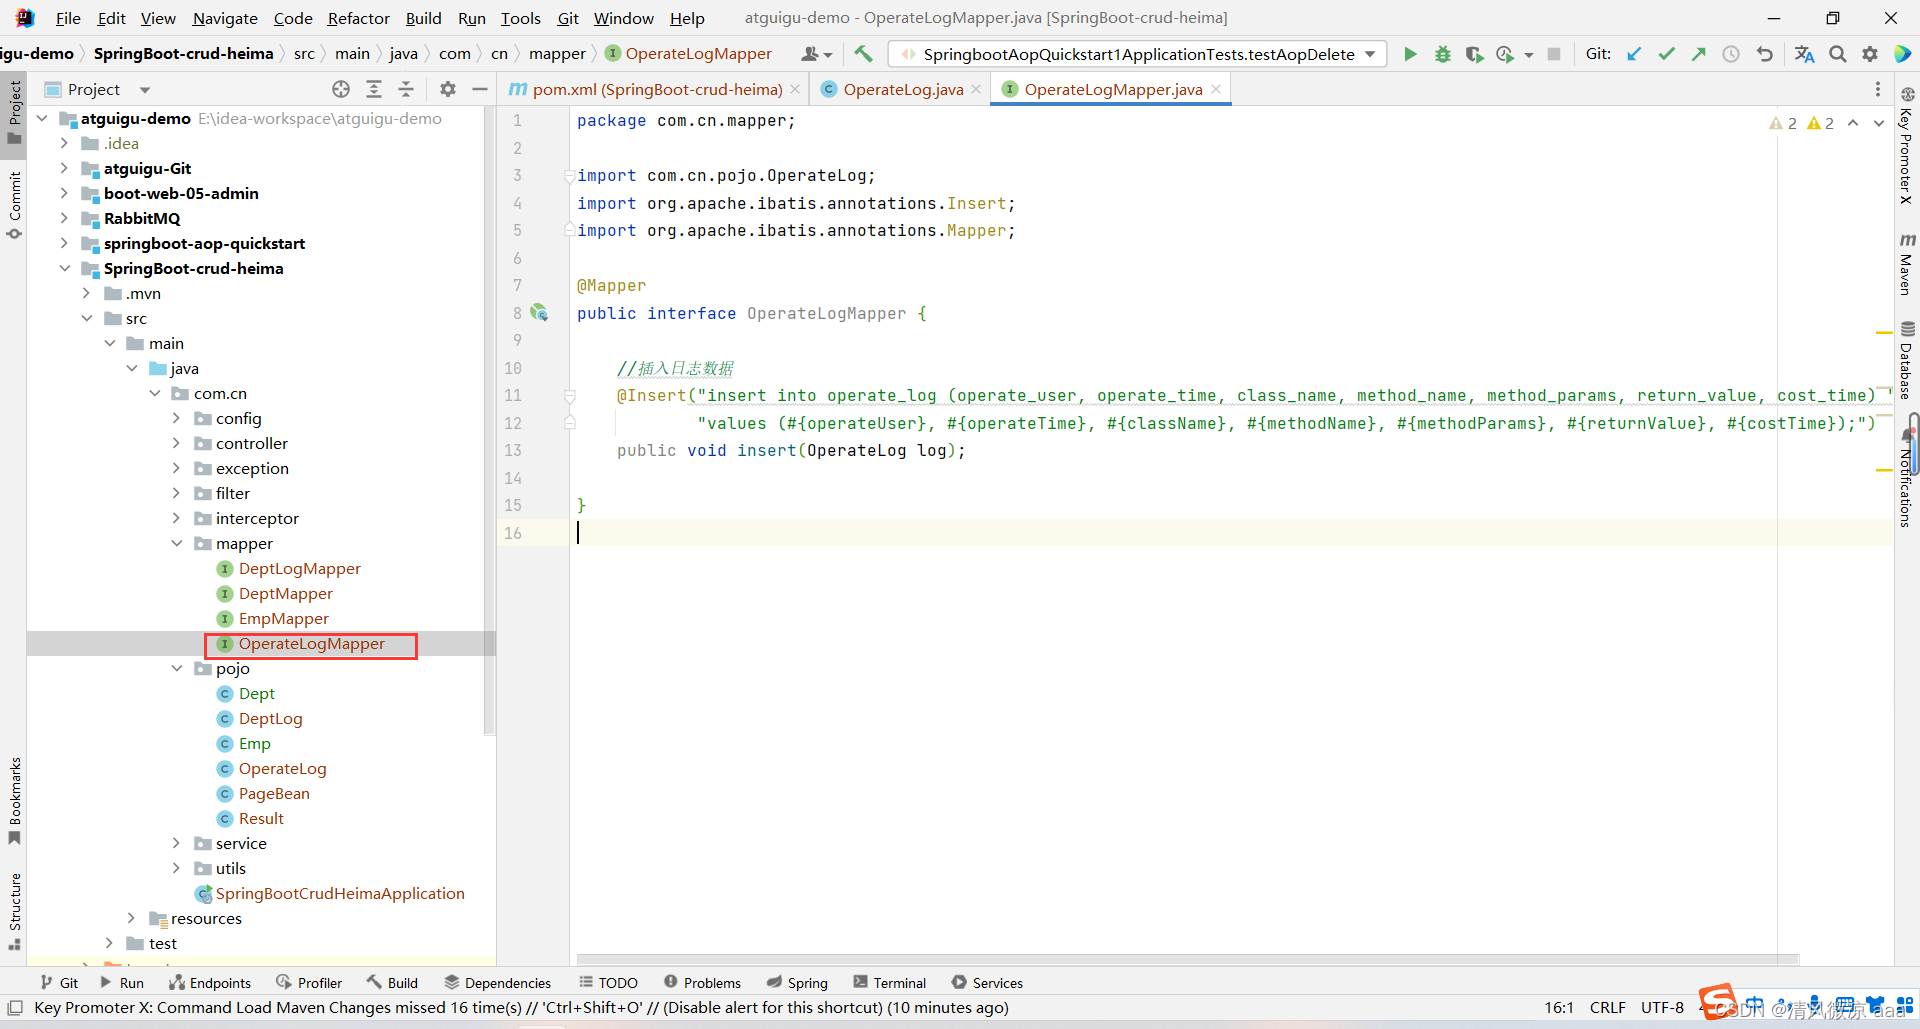Click the editor horizontal scrollbar
The image size is (1920, 1029).
point(1187,959)
